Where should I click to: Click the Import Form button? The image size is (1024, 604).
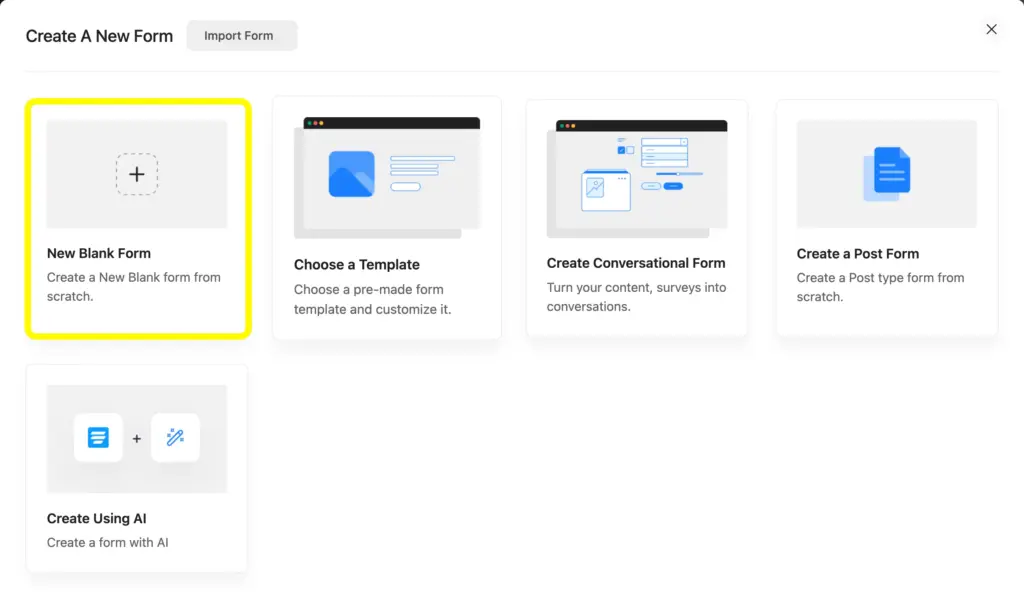pos(241,35)
